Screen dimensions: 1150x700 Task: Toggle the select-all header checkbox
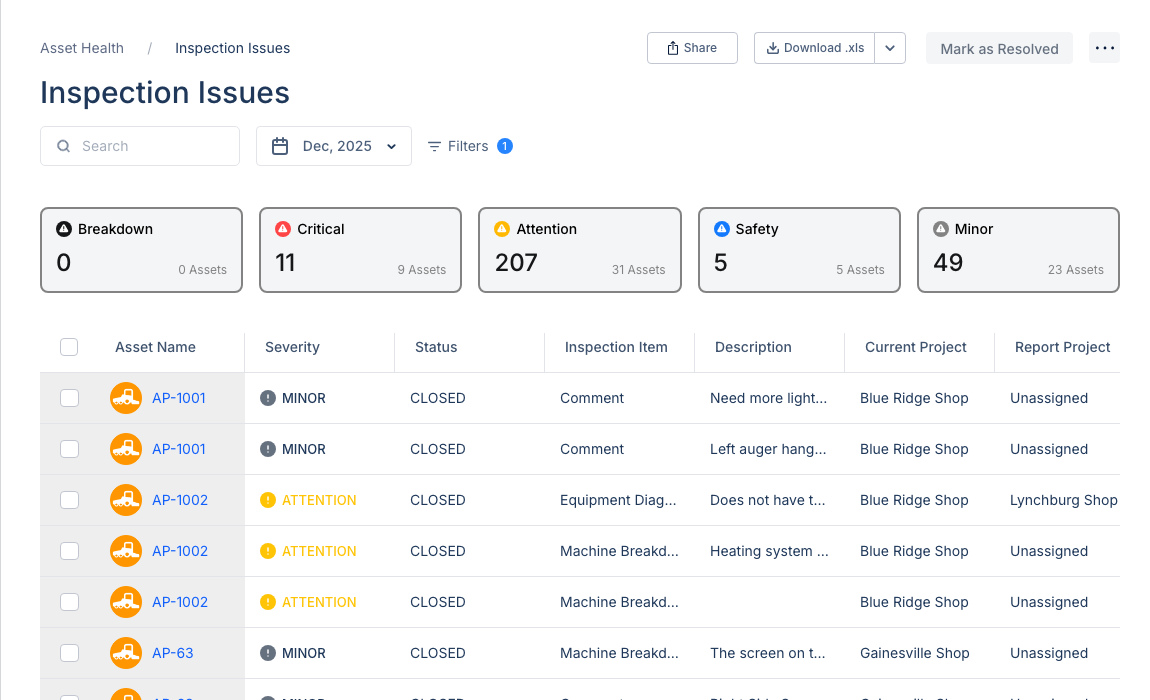tap(69, 347)
